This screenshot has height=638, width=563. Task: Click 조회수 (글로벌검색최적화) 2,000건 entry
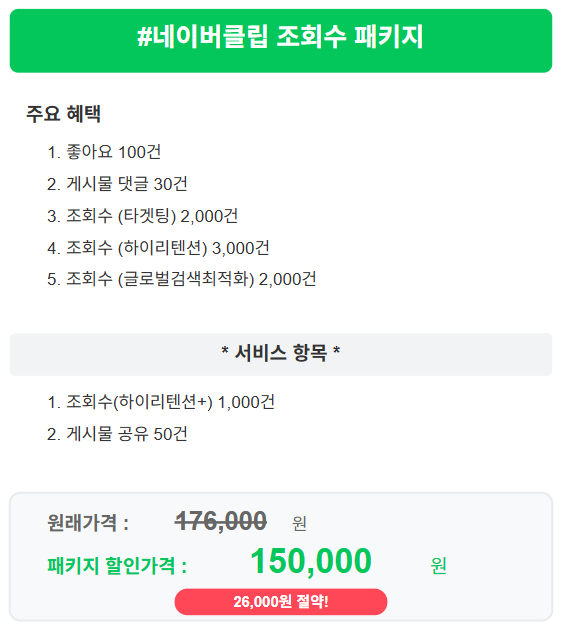click(x=191, y=279)
